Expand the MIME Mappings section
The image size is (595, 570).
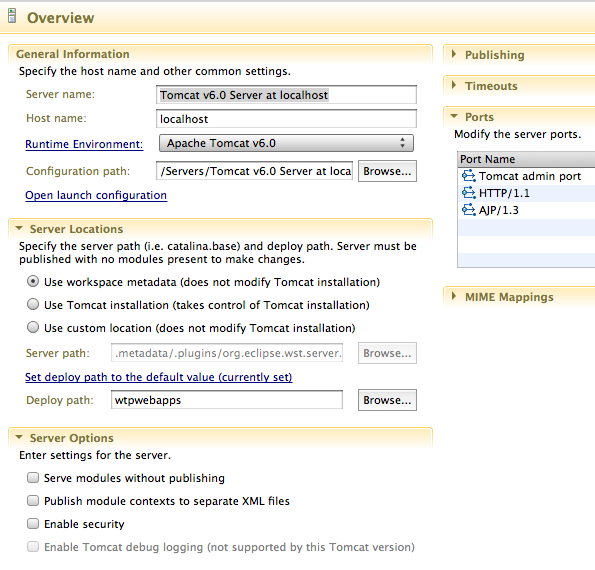tap(454, 296)
